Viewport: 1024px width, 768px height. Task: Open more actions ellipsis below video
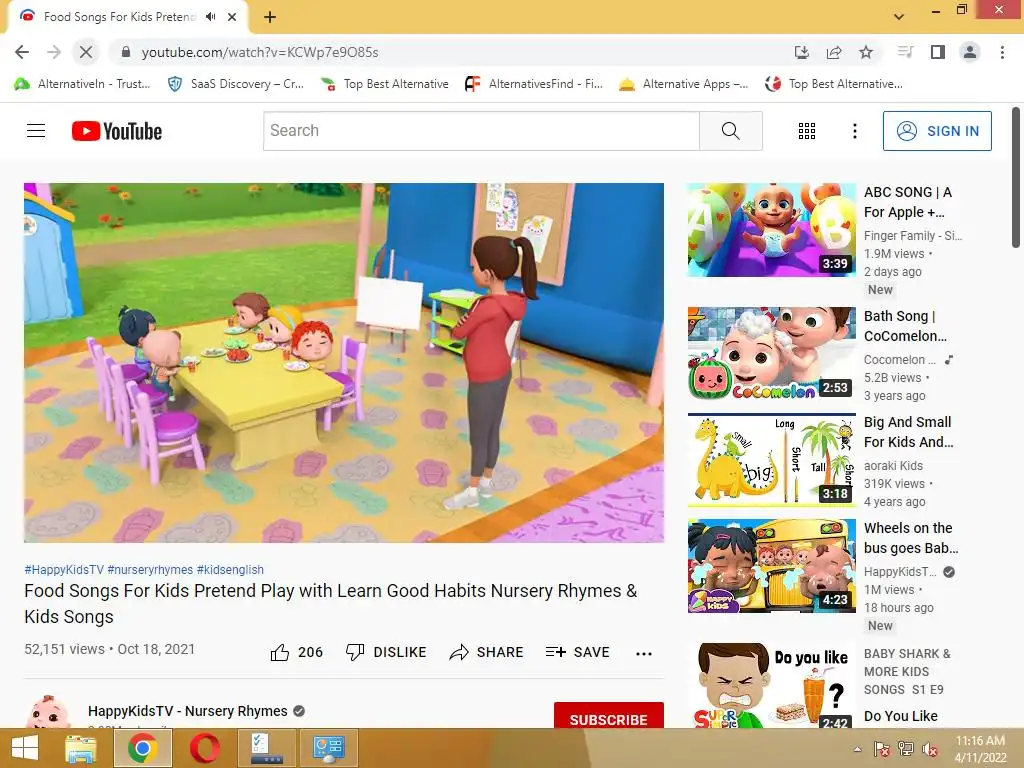pyautogui.click(x=644, y=653)
